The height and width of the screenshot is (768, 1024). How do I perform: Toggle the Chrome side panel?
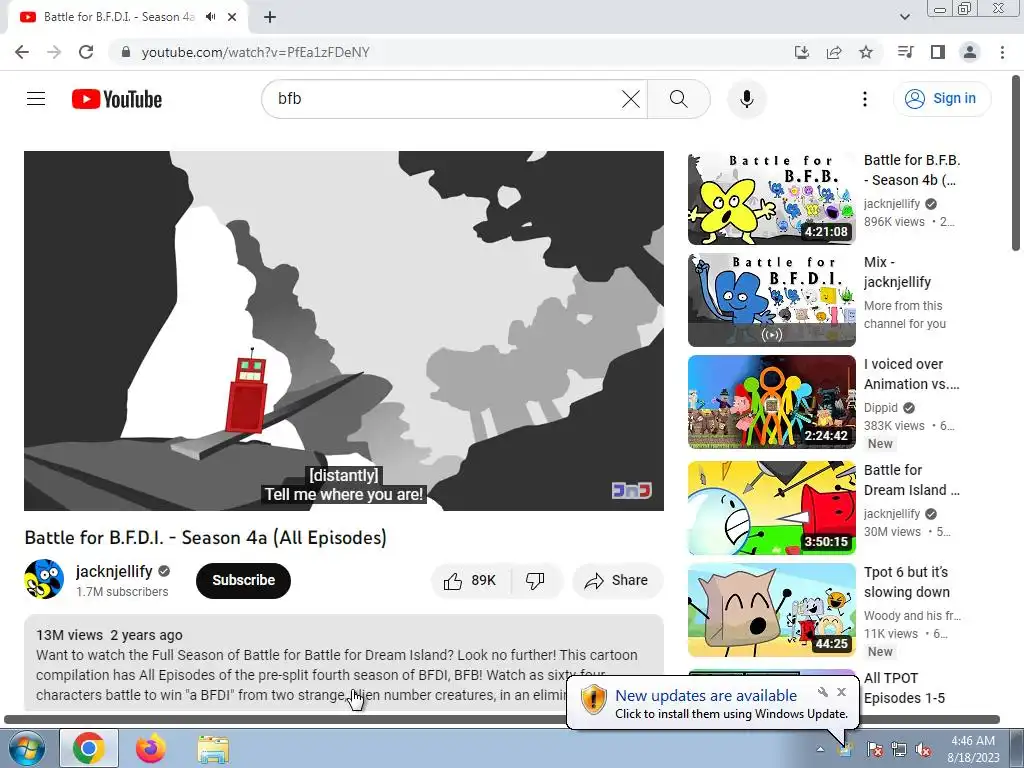tap(938, 52)
